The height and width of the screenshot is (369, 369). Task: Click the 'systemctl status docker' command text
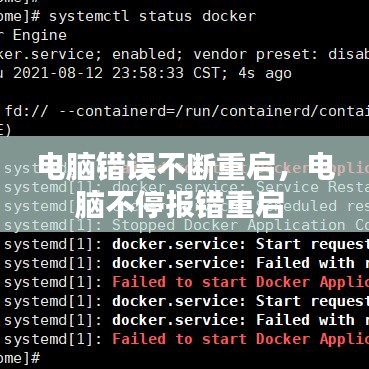pos(153,17)
